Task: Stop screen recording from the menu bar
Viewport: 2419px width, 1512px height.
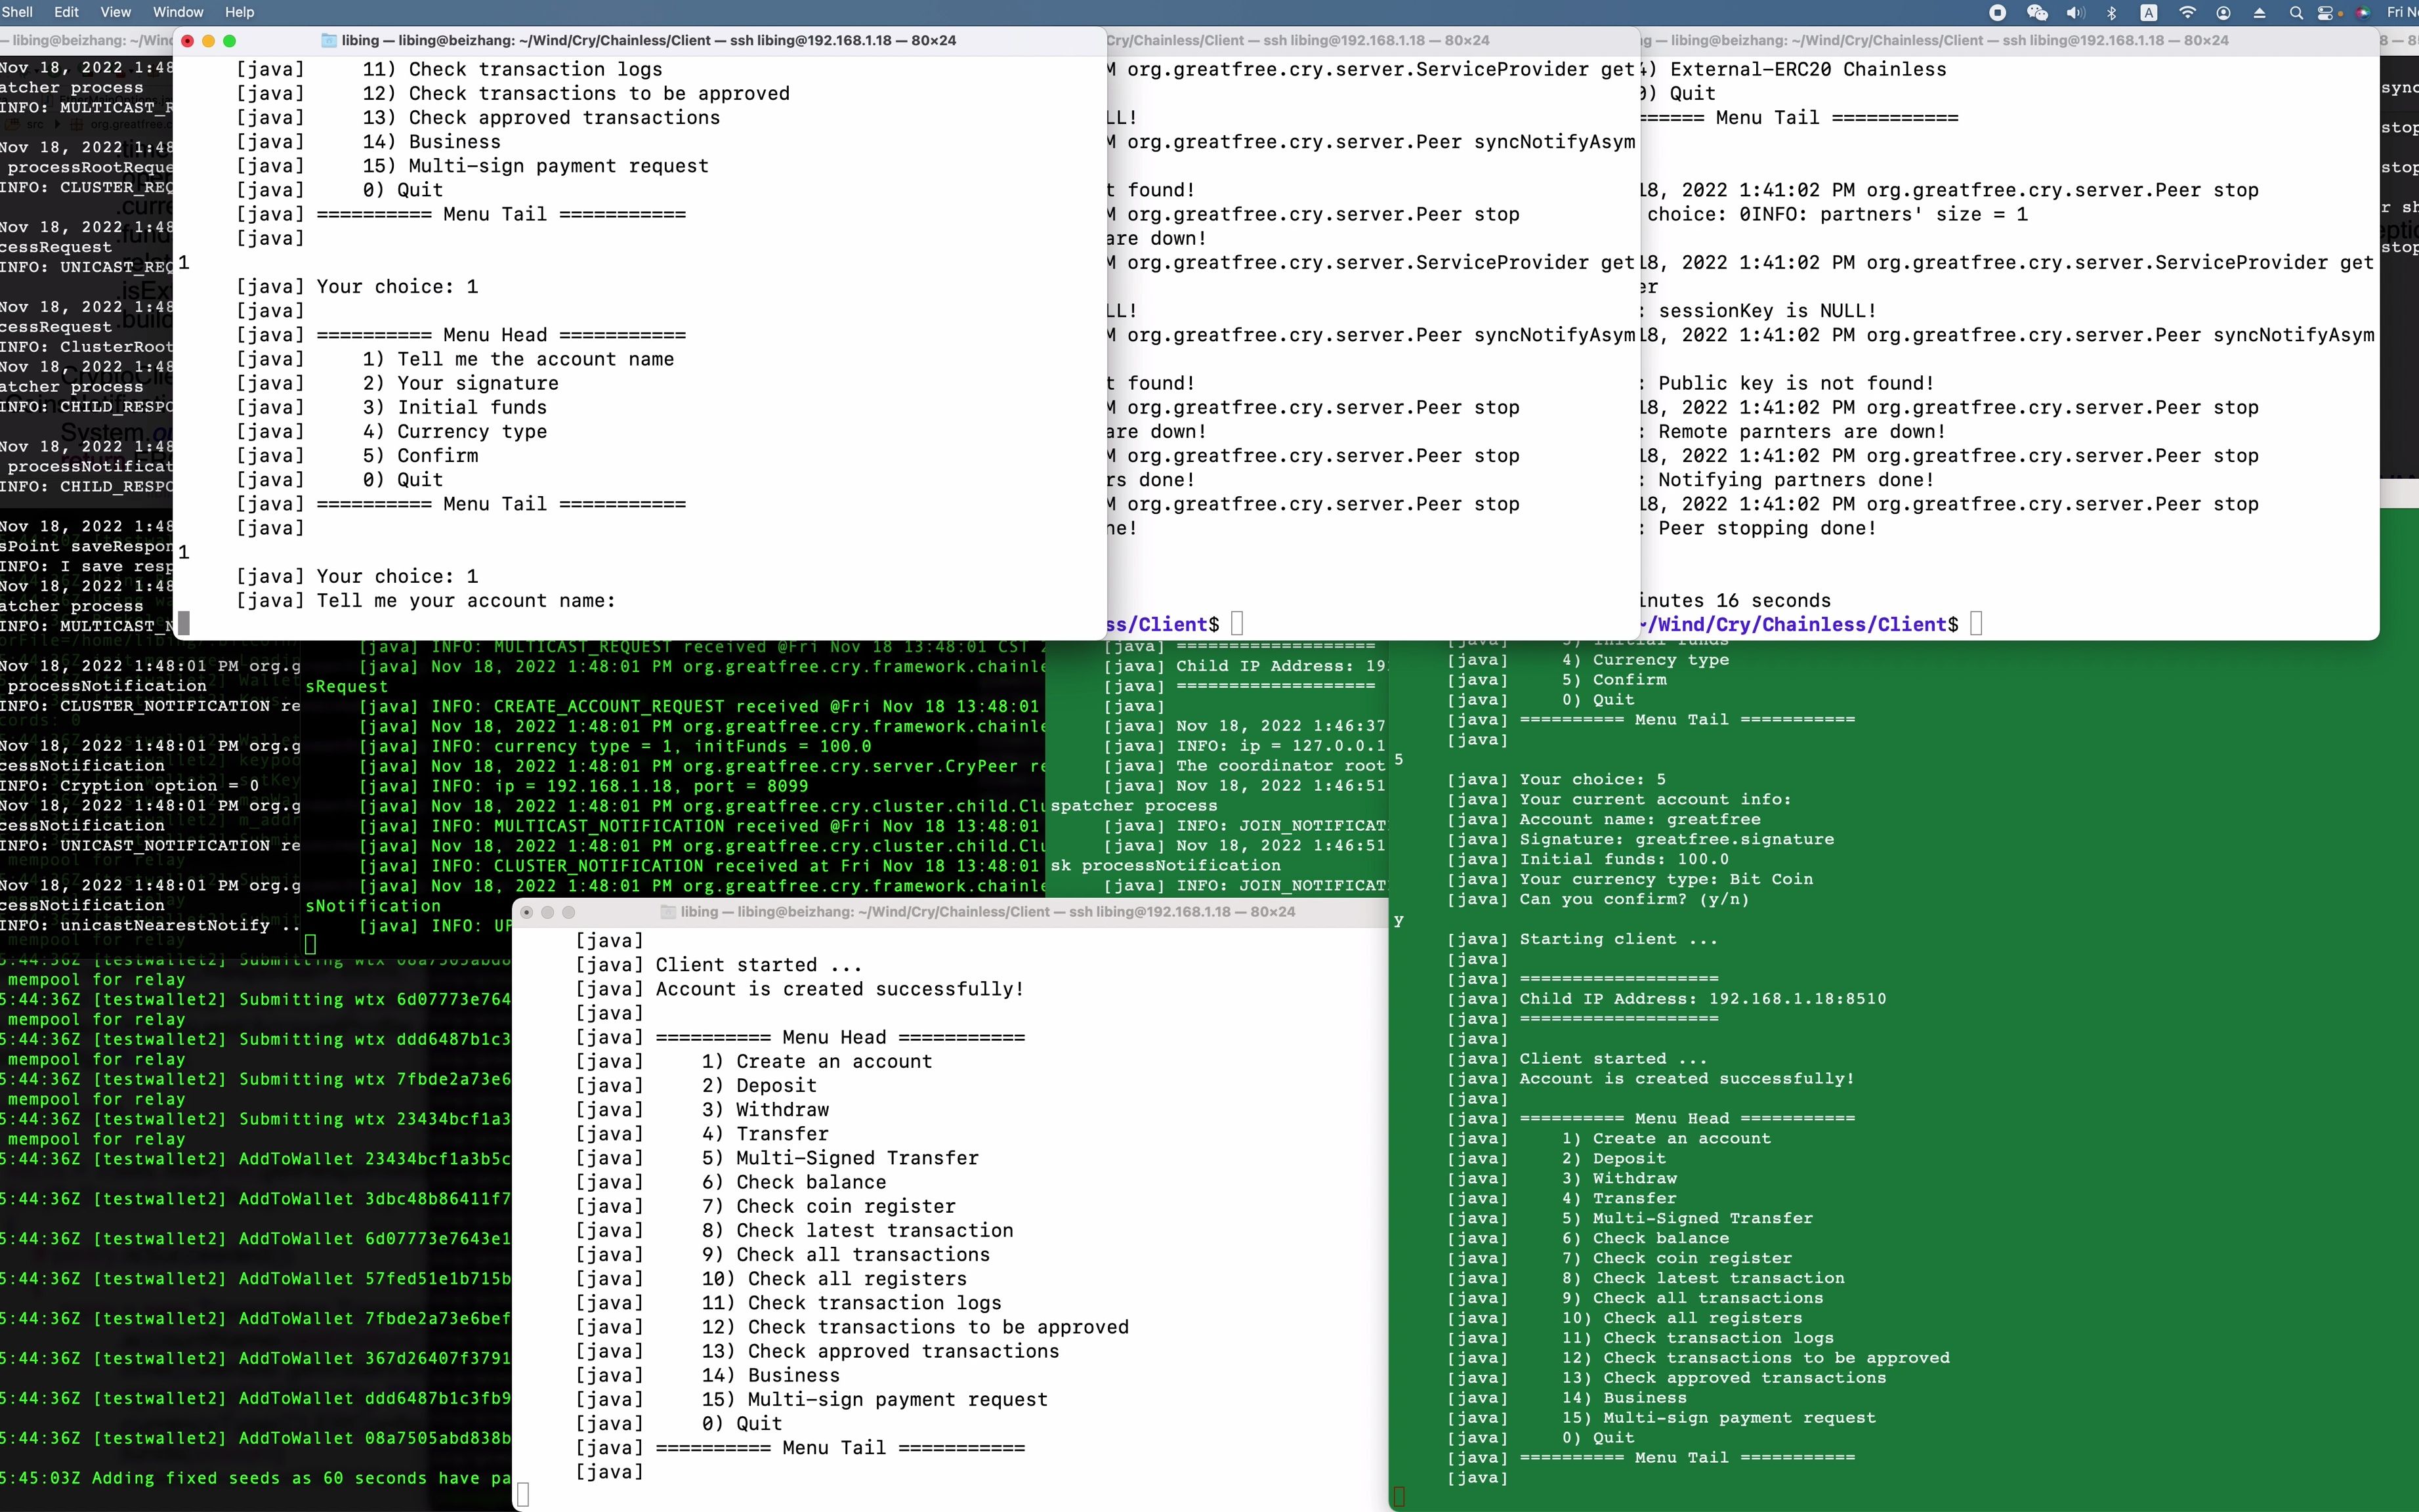Action: (x=1997, y=12)
